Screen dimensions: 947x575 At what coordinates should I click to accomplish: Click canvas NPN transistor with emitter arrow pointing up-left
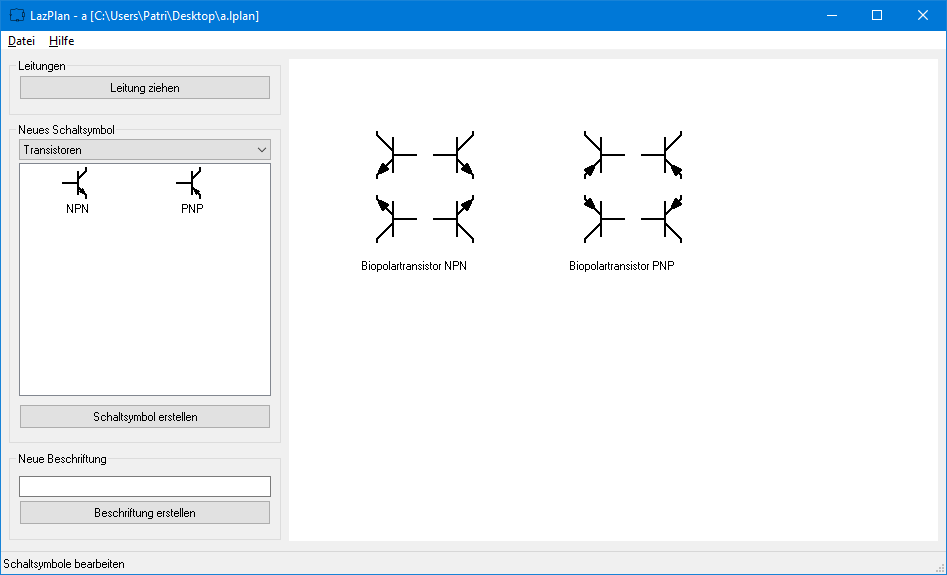pyautogui.click(x=393, y=217)
